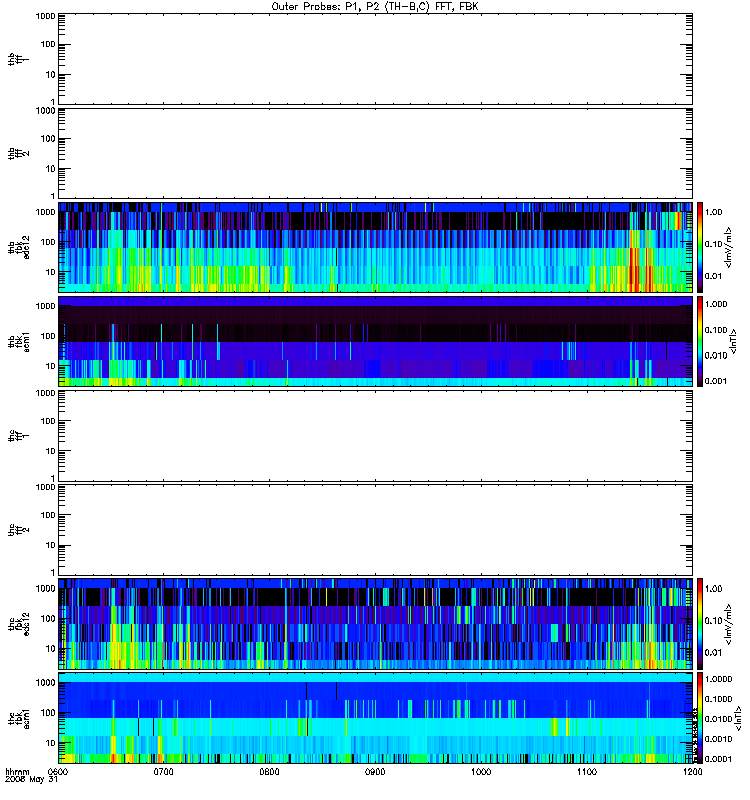Click the empty thb fff 1 plot panel
This screenshot has height=800, width=750.
click(x=376, y=59)
